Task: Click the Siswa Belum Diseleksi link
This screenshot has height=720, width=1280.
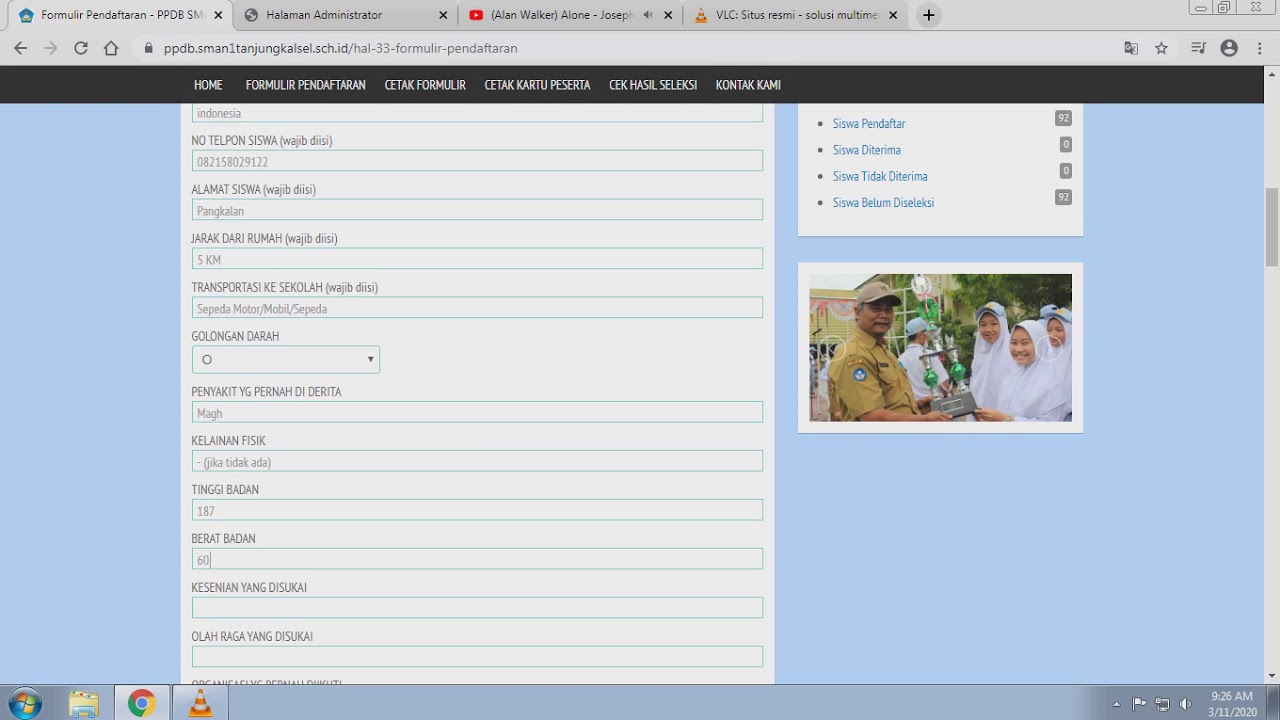Action: 883,203
